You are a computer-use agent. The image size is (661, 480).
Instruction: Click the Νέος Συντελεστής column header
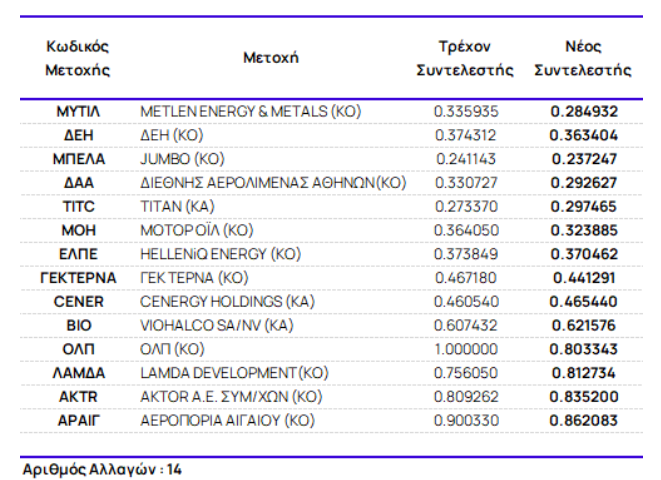(583, 59)
